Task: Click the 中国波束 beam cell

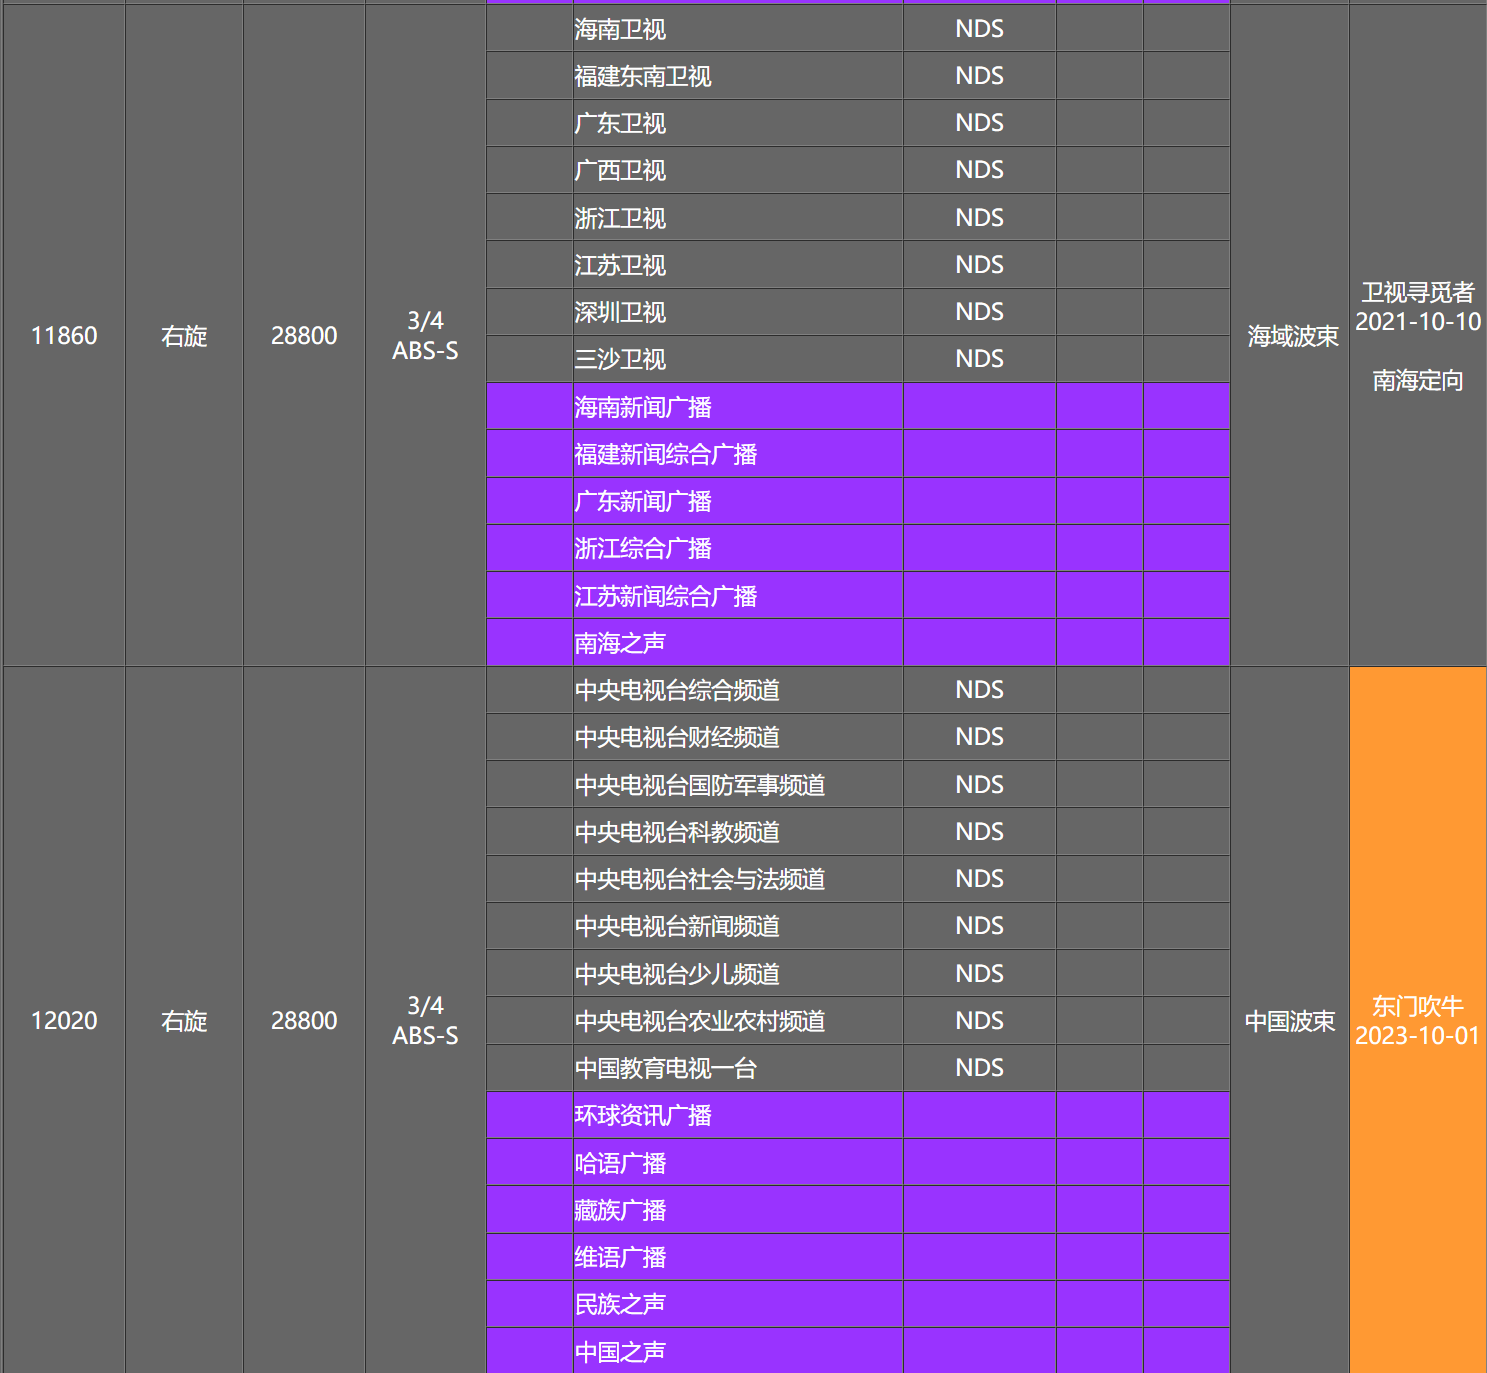Action: (1290, 1020)
